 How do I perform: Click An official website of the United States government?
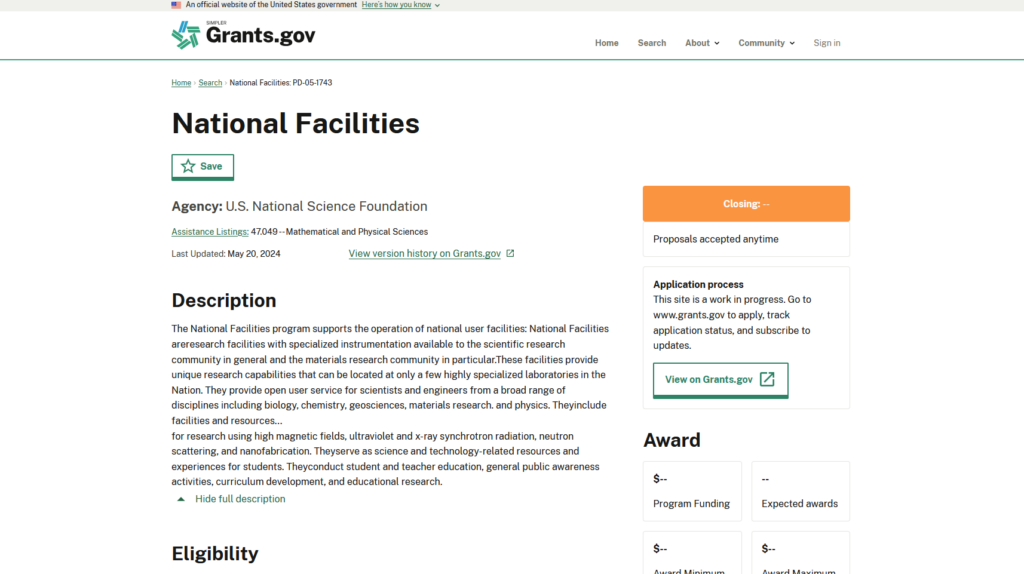pyautogui.click(x=271, y=5)
